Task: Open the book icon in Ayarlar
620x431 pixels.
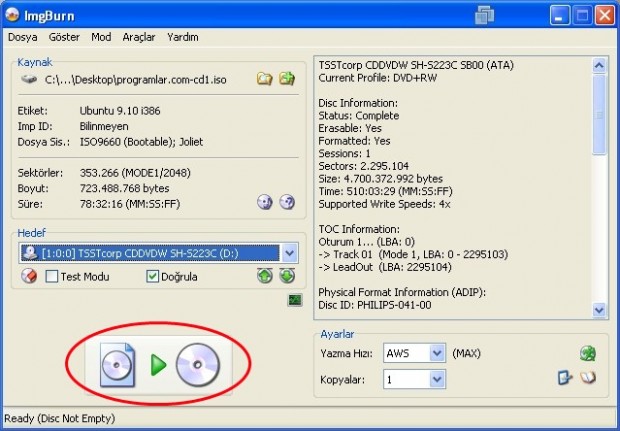Action: click(x=588, y=378)
